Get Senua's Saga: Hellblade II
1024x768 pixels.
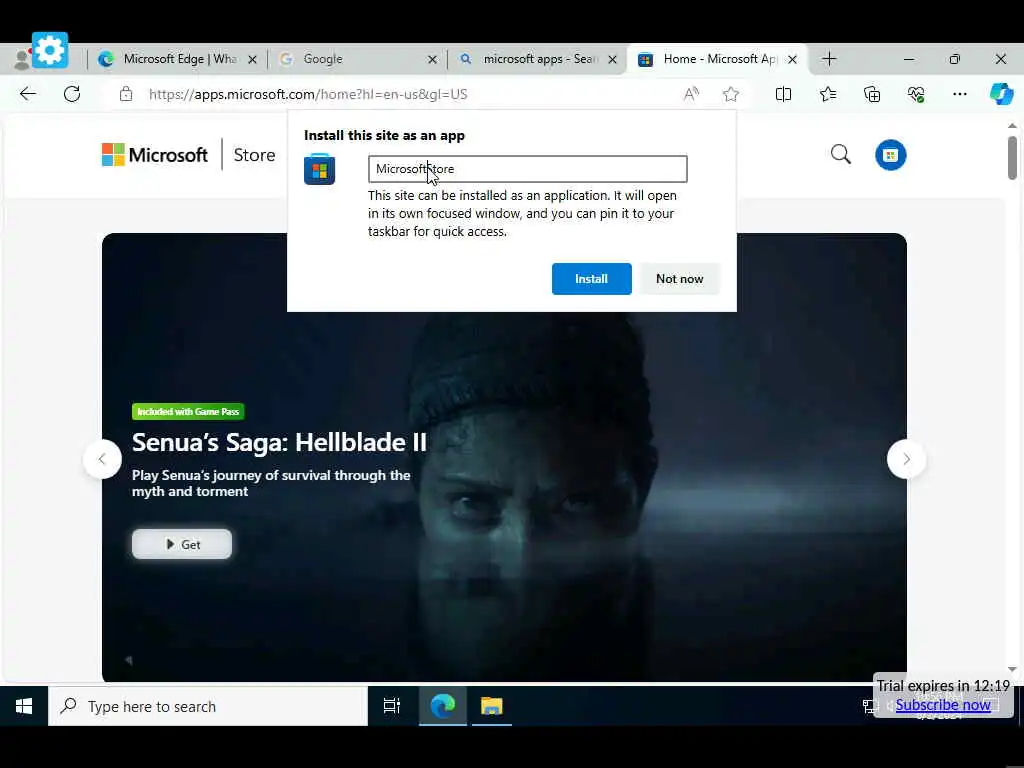(x=182, y=544)
